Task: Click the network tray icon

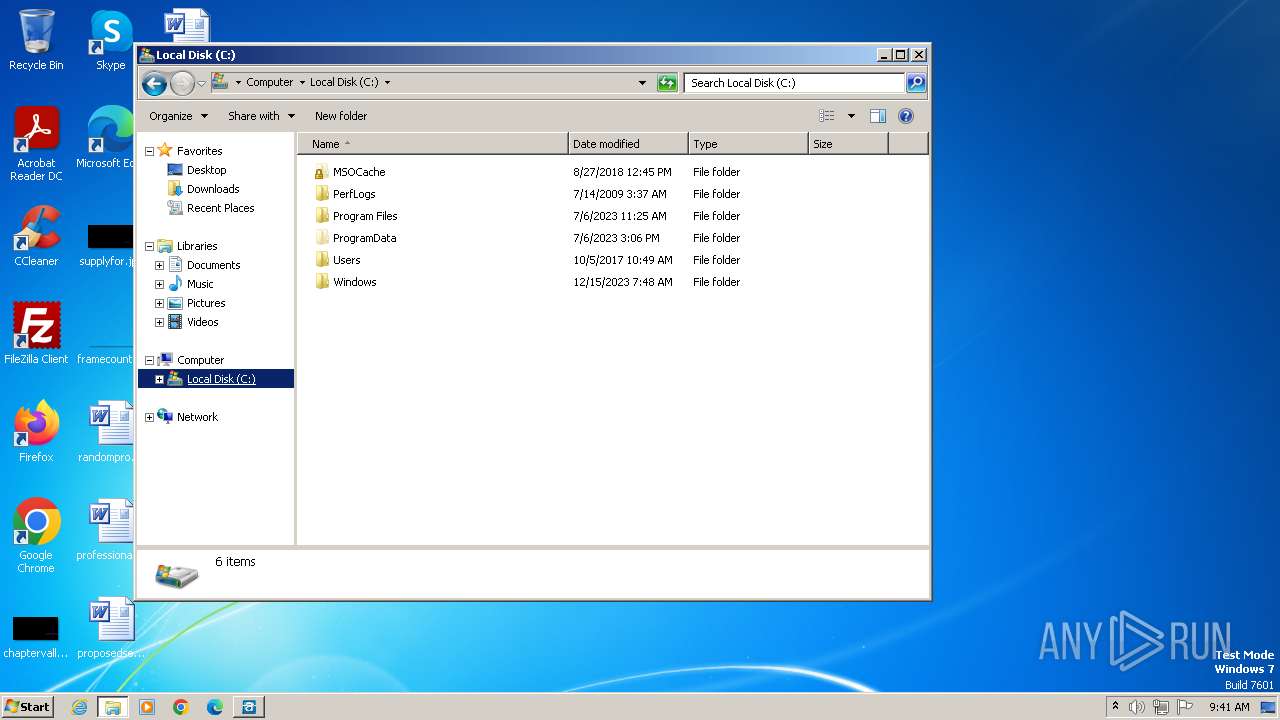Action: click(1161, 707)
